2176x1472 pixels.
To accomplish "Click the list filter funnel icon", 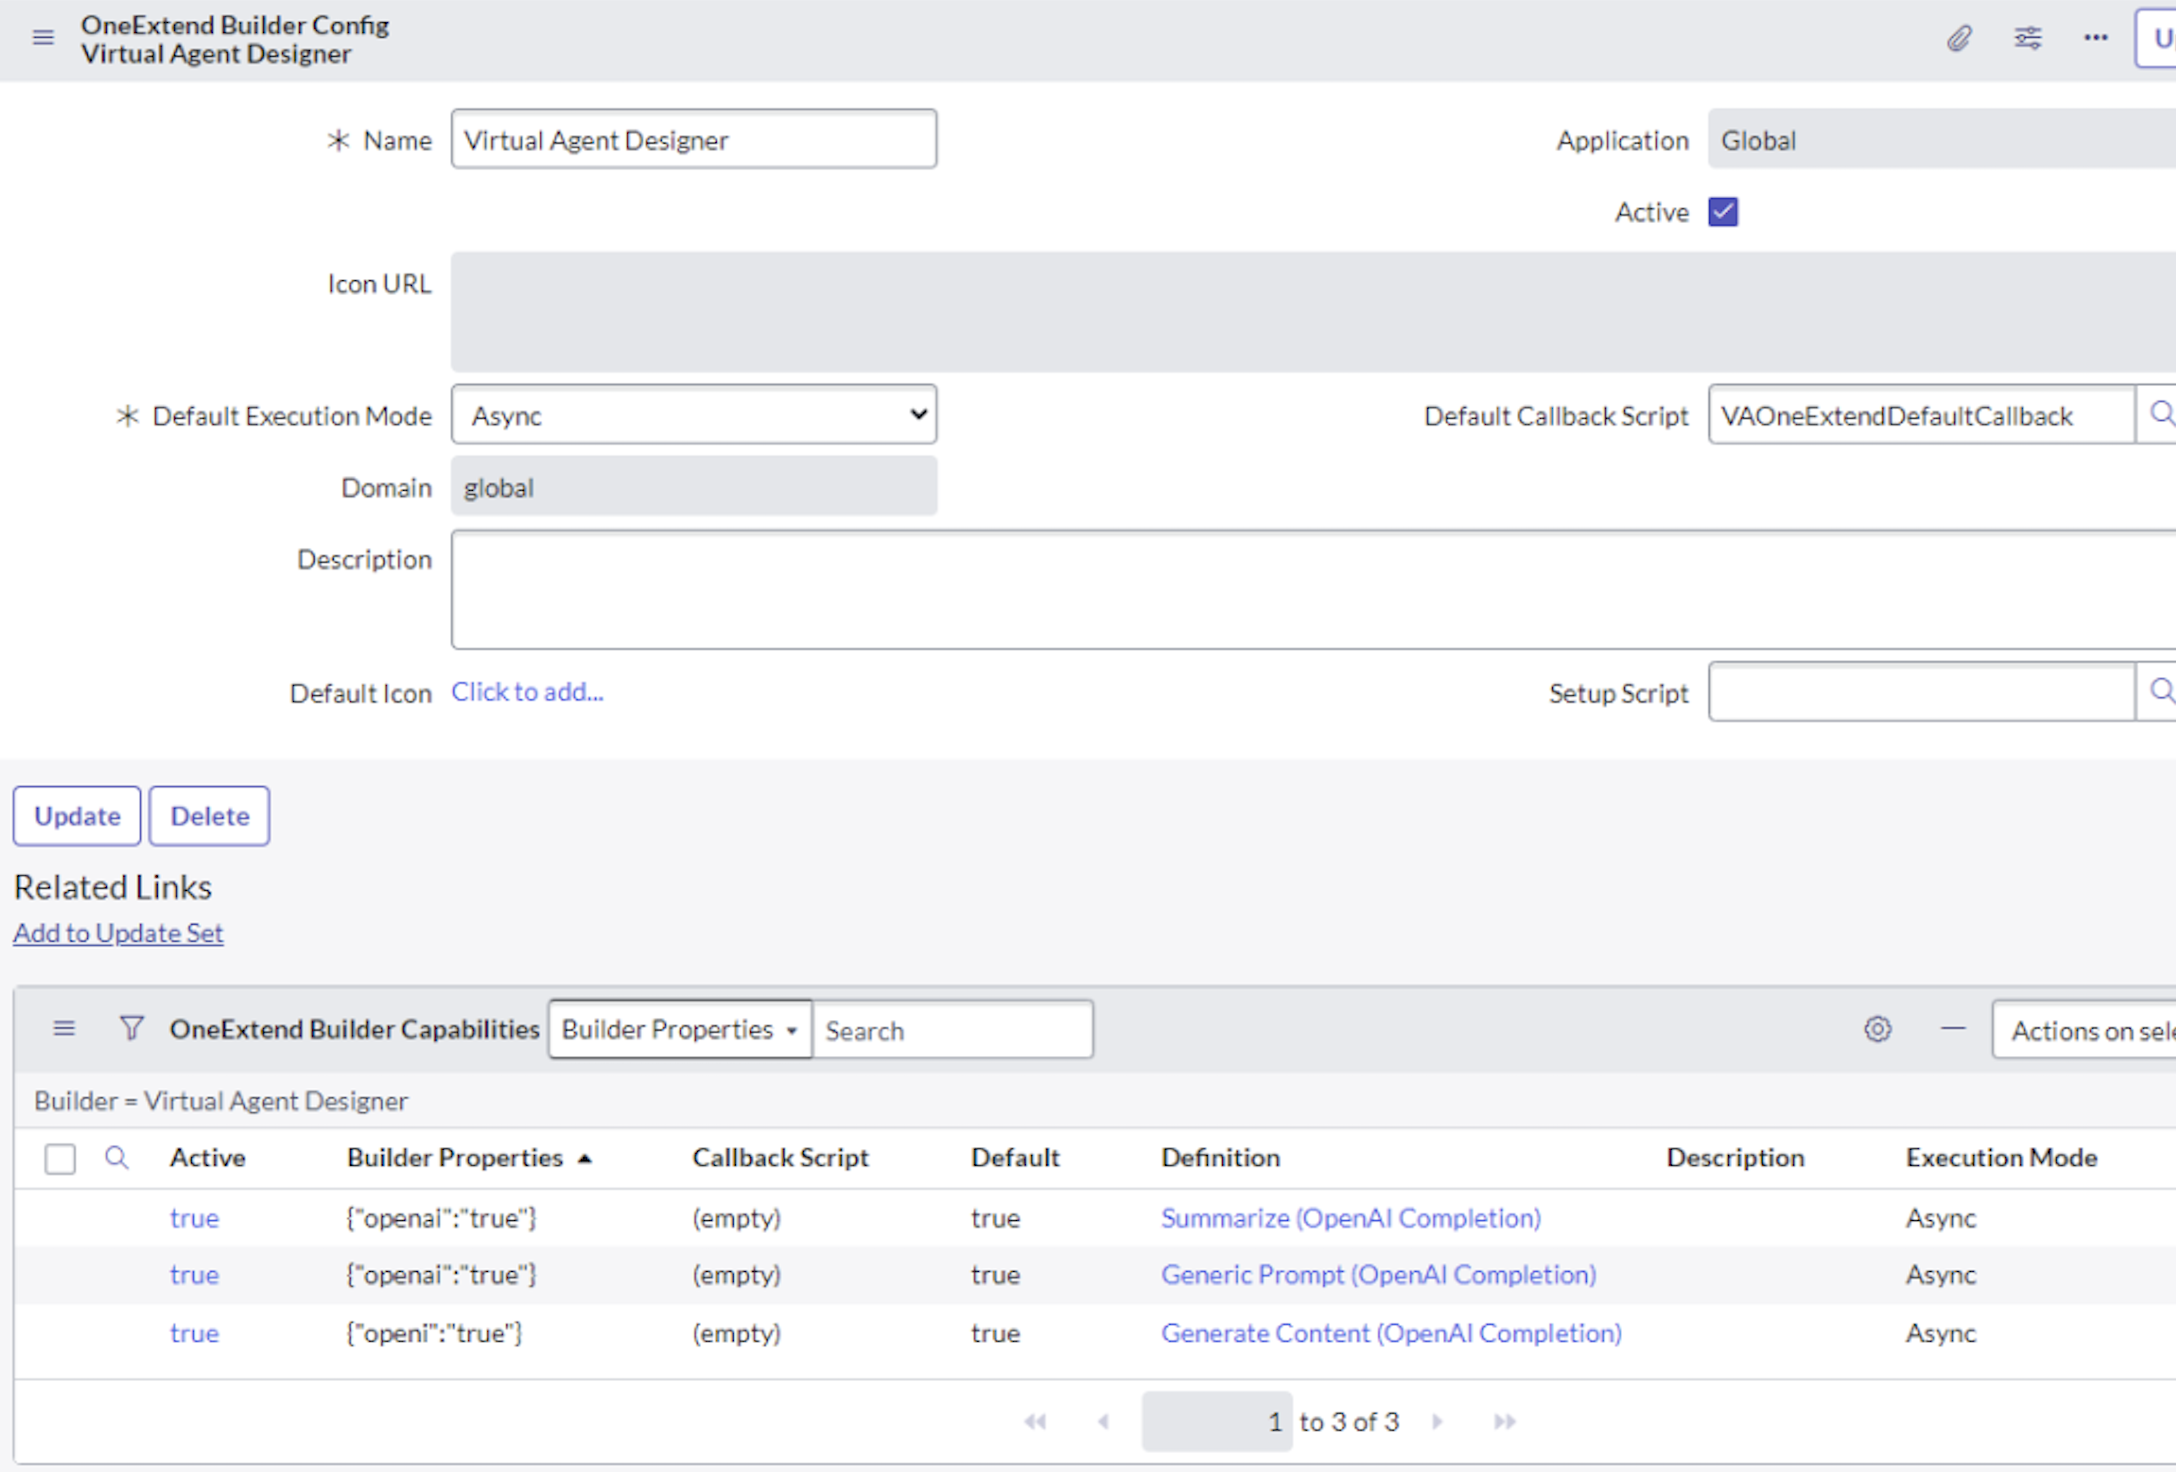I will point(131,1028).
